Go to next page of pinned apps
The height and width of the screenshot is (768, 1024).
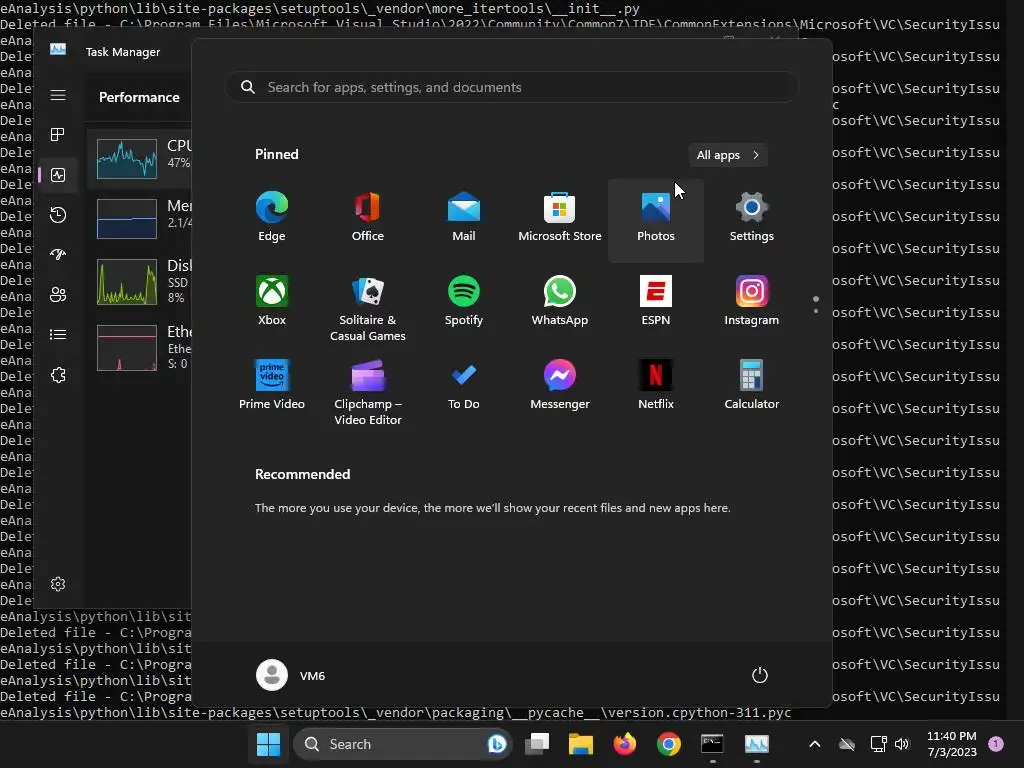coord(816,311)
